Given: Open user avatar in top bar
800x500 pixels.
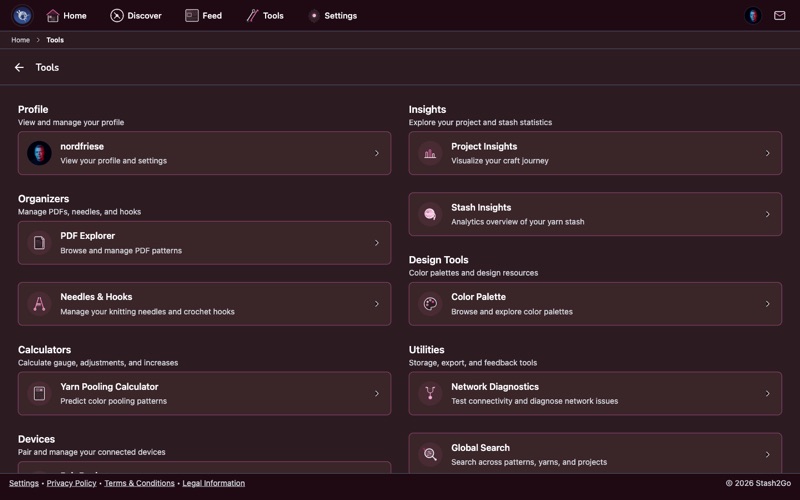Looking at the screenshot, I should click(753, 16).
